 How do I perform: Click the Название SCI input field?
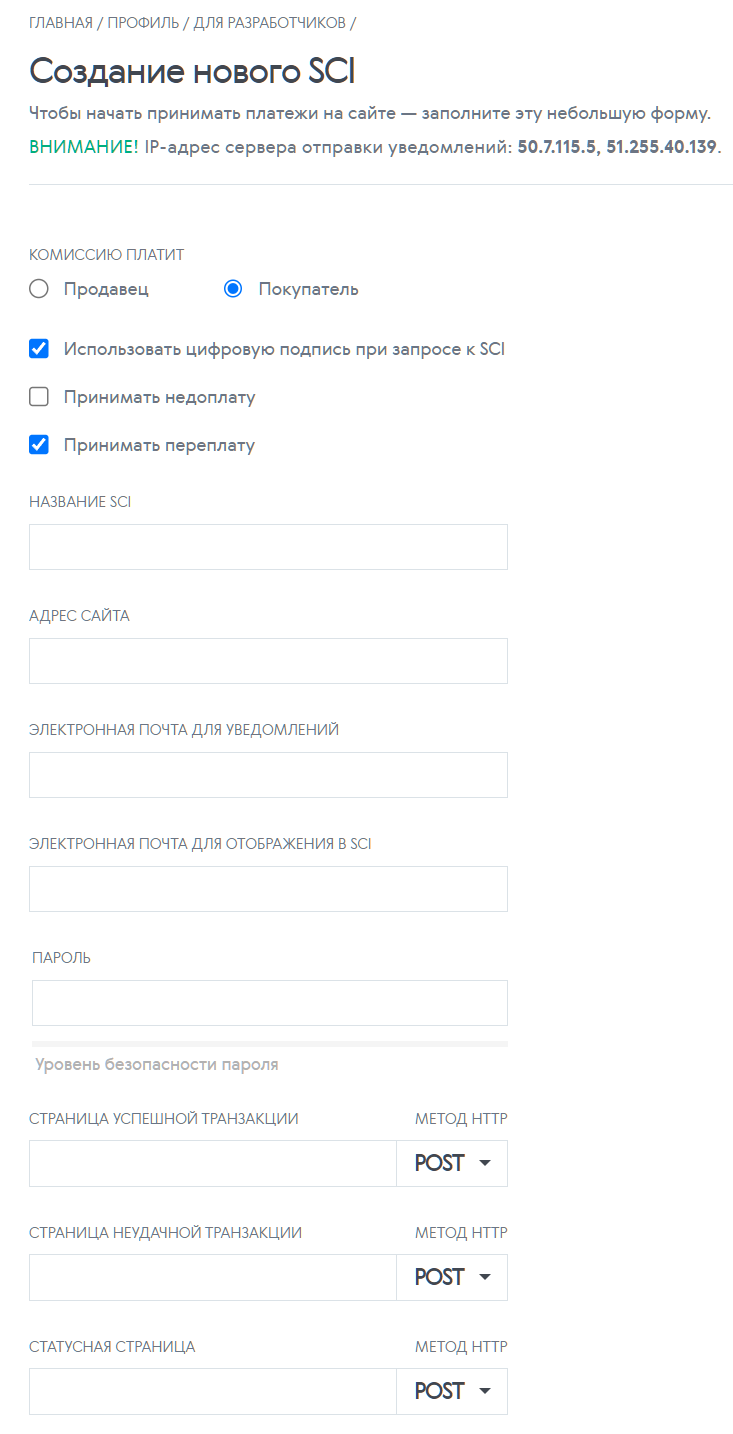[268, 547]
